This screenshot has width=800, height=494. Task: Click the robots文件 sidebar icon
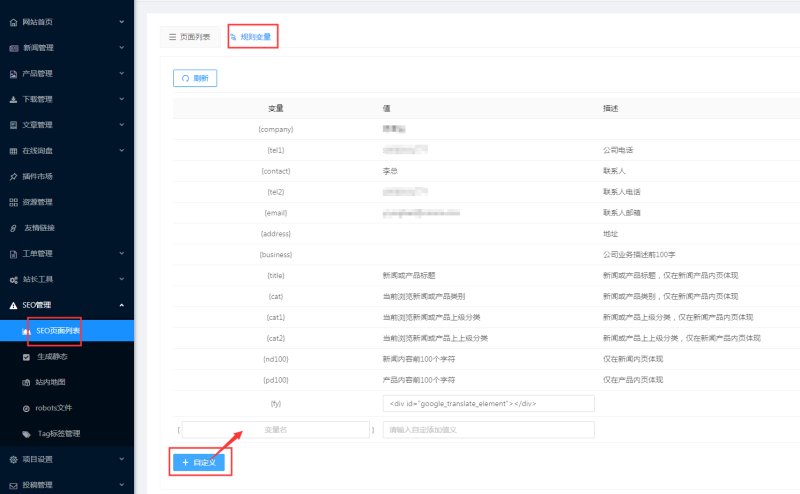(x=27, y=408)
